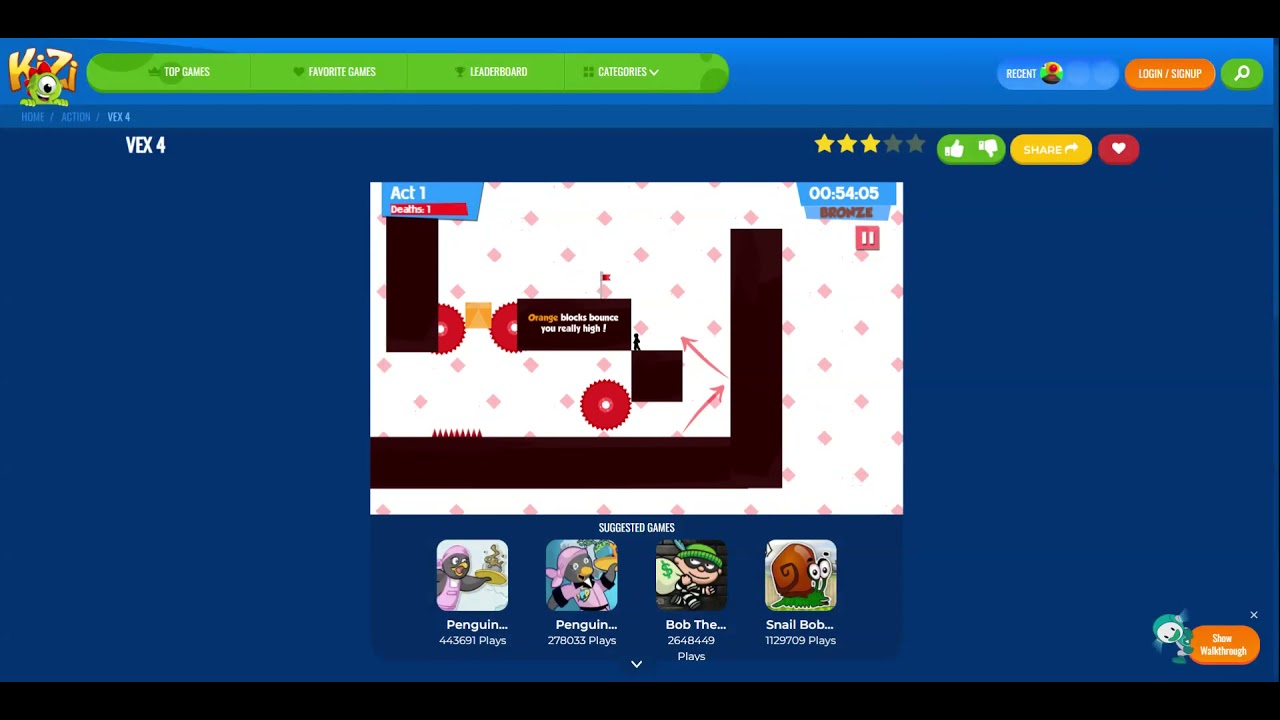The width and height of the screenshot is (1280, 720).
Task: Click the thumbs up icon
Action: 954,149
